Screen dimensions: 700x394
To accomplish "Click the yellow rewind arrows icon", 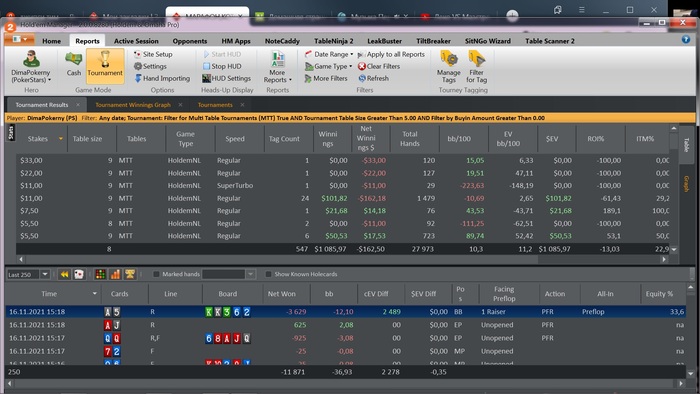I will [64, 274].
